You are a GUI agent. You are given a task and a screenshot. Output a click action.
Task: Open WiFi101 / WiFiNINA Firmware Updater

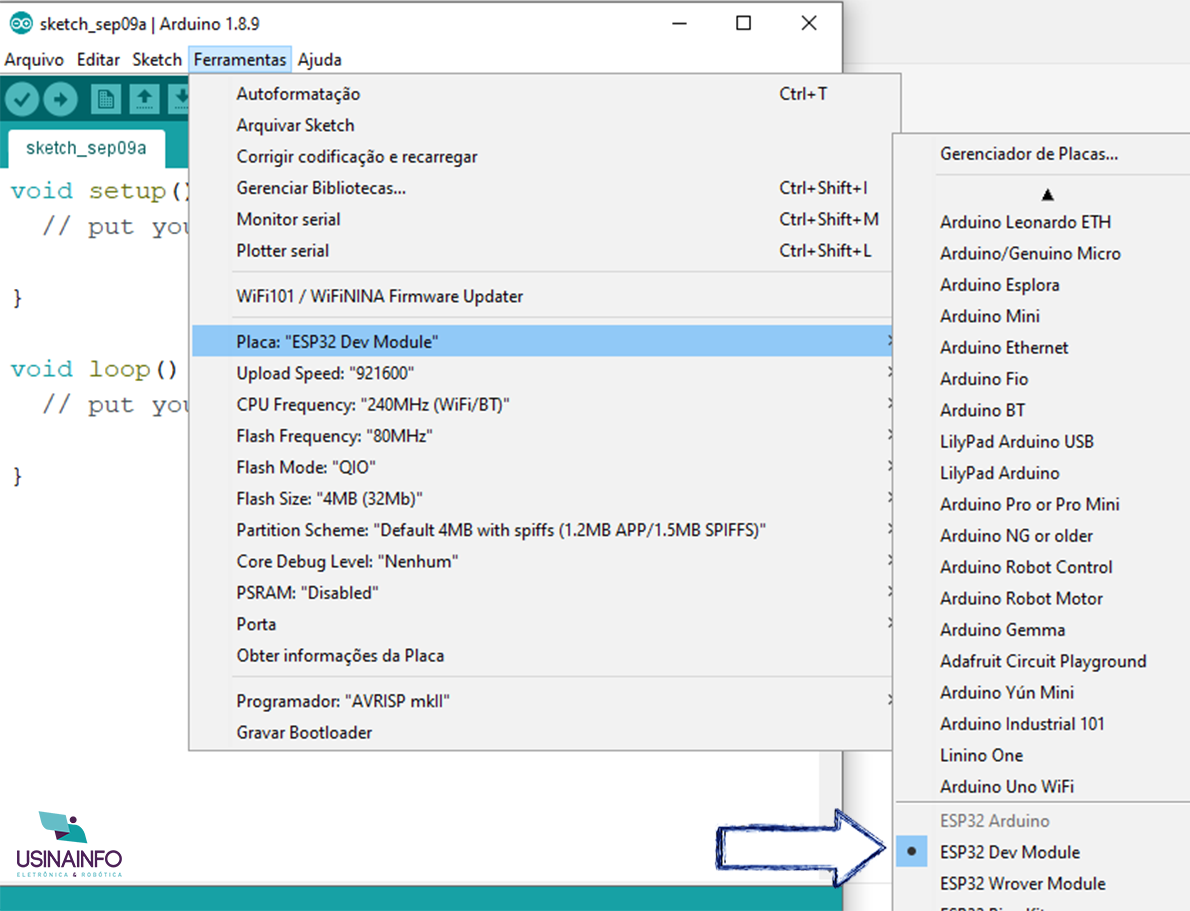point(541,296)
